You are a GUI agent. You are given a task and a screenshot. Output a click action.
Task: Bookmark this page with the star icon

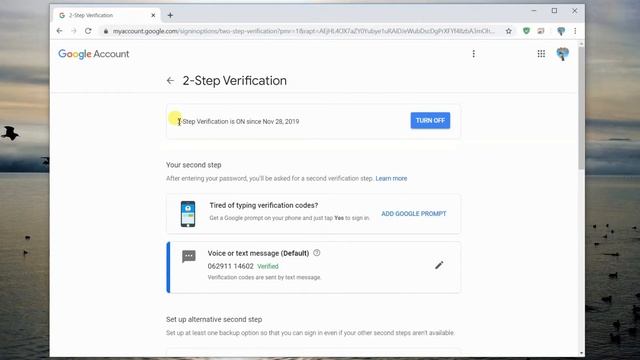coord(509,31)
